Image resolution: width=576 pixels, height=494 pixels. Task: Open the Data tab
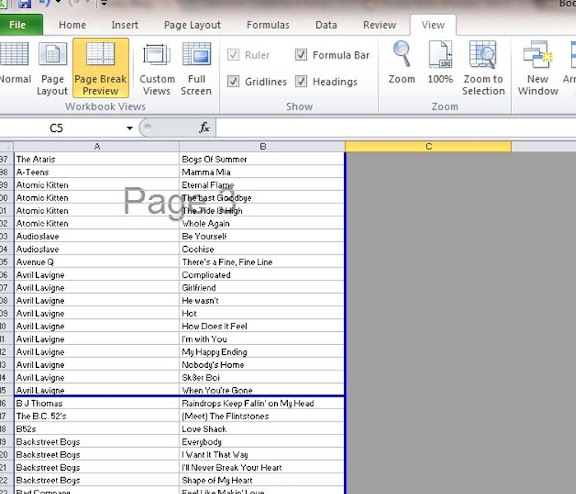coord(326,25)
